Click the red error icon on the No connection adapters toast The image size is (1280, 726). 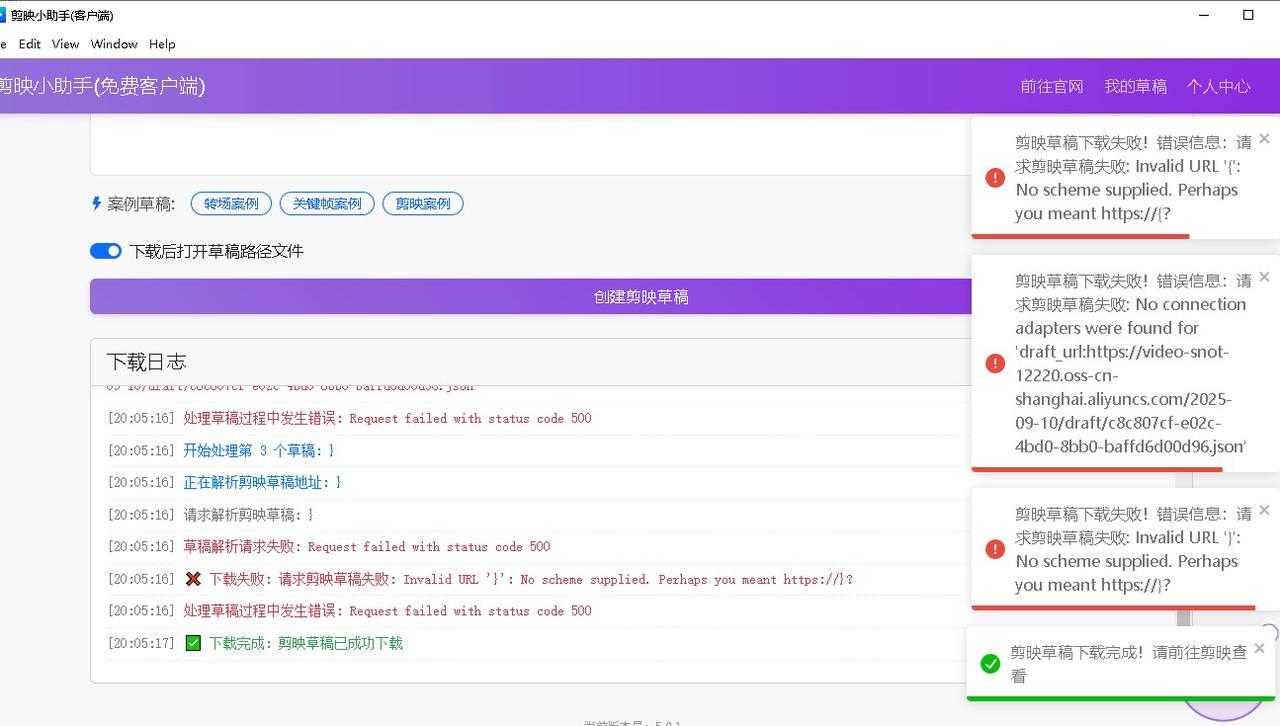click(994, 363)
